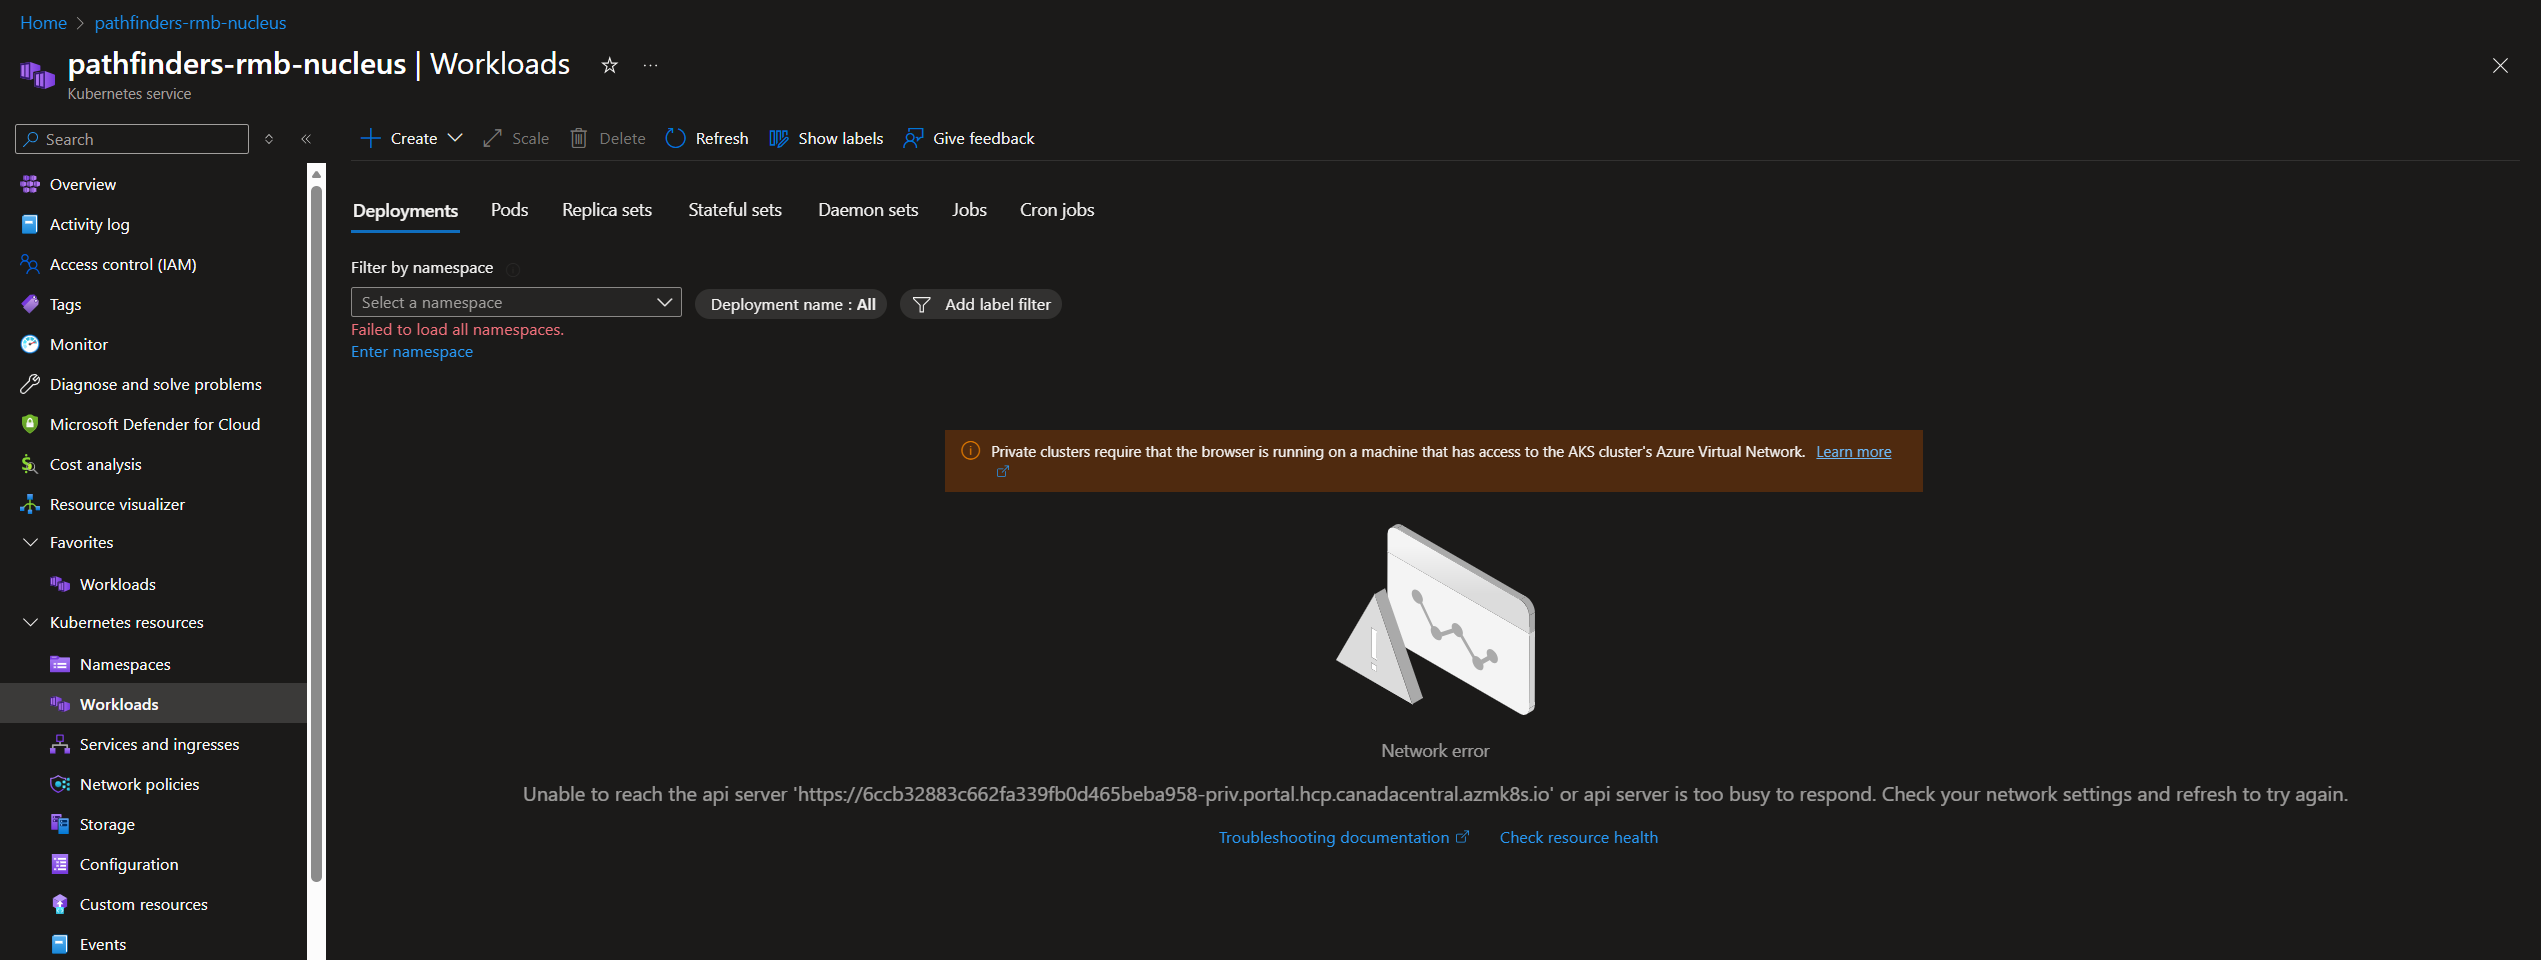Collapse the sidebar menu with double chevron

(306, 139)
